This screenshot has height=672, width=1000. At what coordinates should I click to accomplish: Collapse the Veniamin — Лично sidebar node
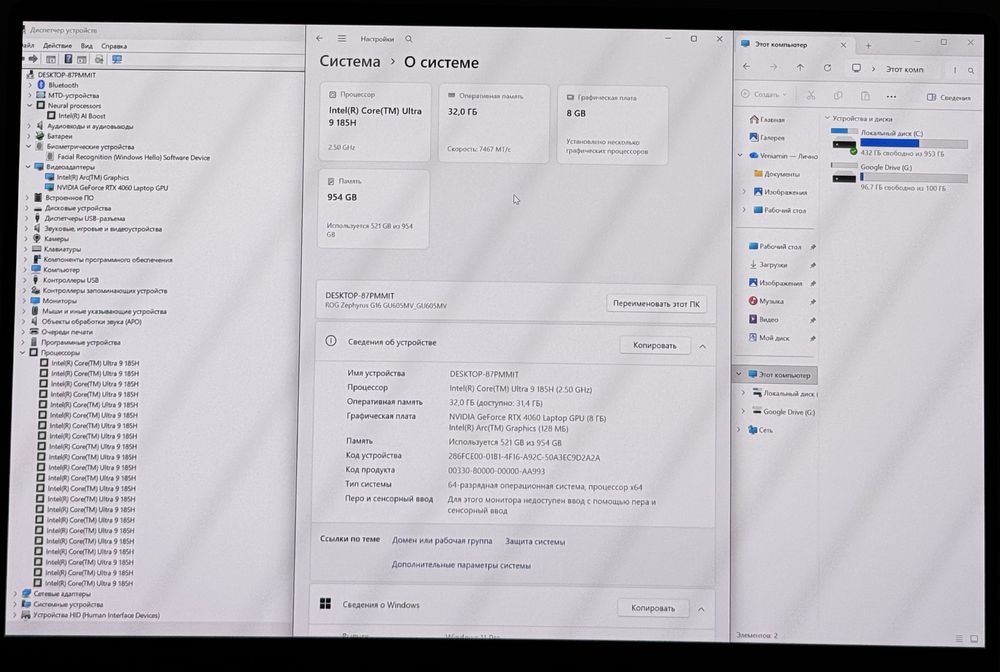click(740, 155)
